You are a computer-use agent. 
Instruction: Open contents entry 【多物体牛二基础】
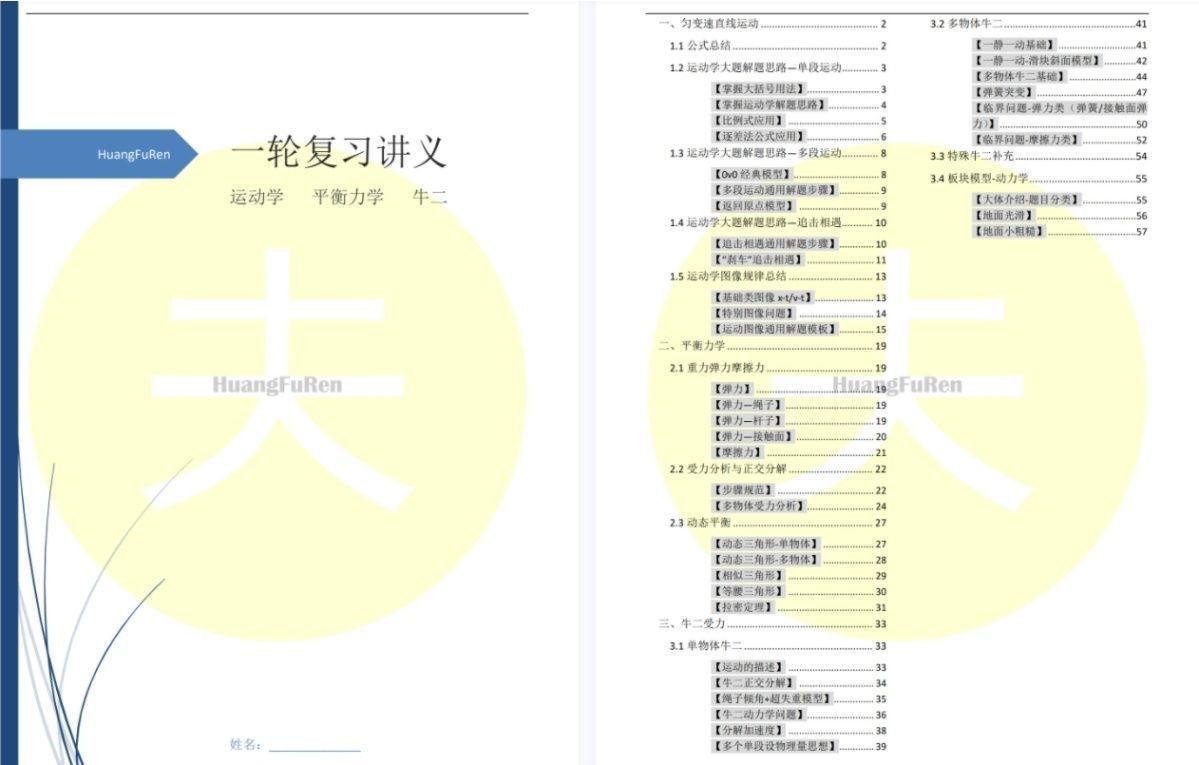1060,76
